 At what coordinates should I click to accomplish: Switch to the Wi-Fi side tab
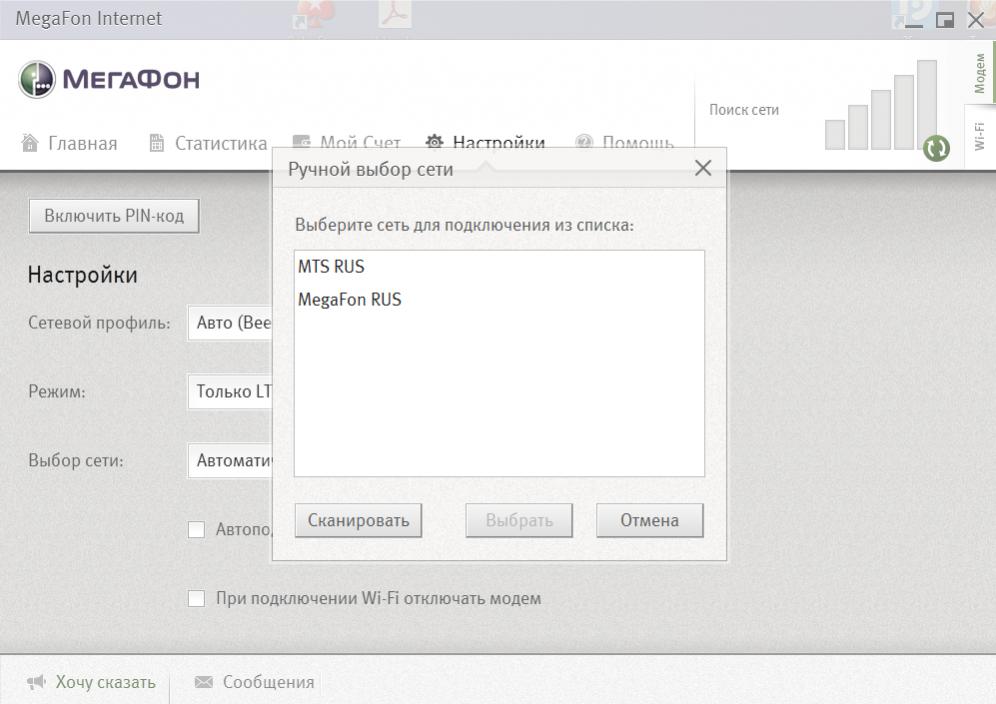coord(980,137)
